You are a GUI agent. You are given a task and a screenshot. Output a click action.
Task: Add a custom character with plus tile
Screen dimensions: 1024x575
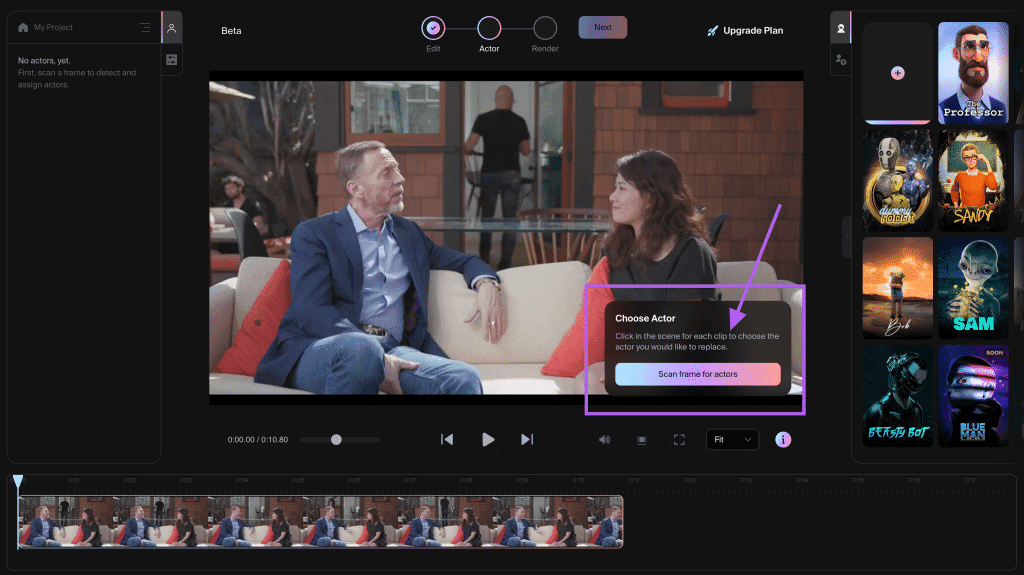897,73
